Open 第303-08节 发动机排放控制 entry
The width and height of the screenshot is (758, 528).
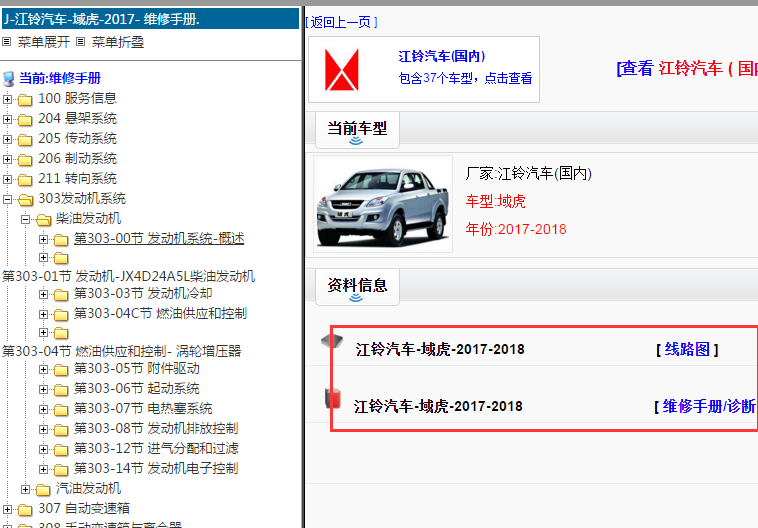click(x=156, y=428)
